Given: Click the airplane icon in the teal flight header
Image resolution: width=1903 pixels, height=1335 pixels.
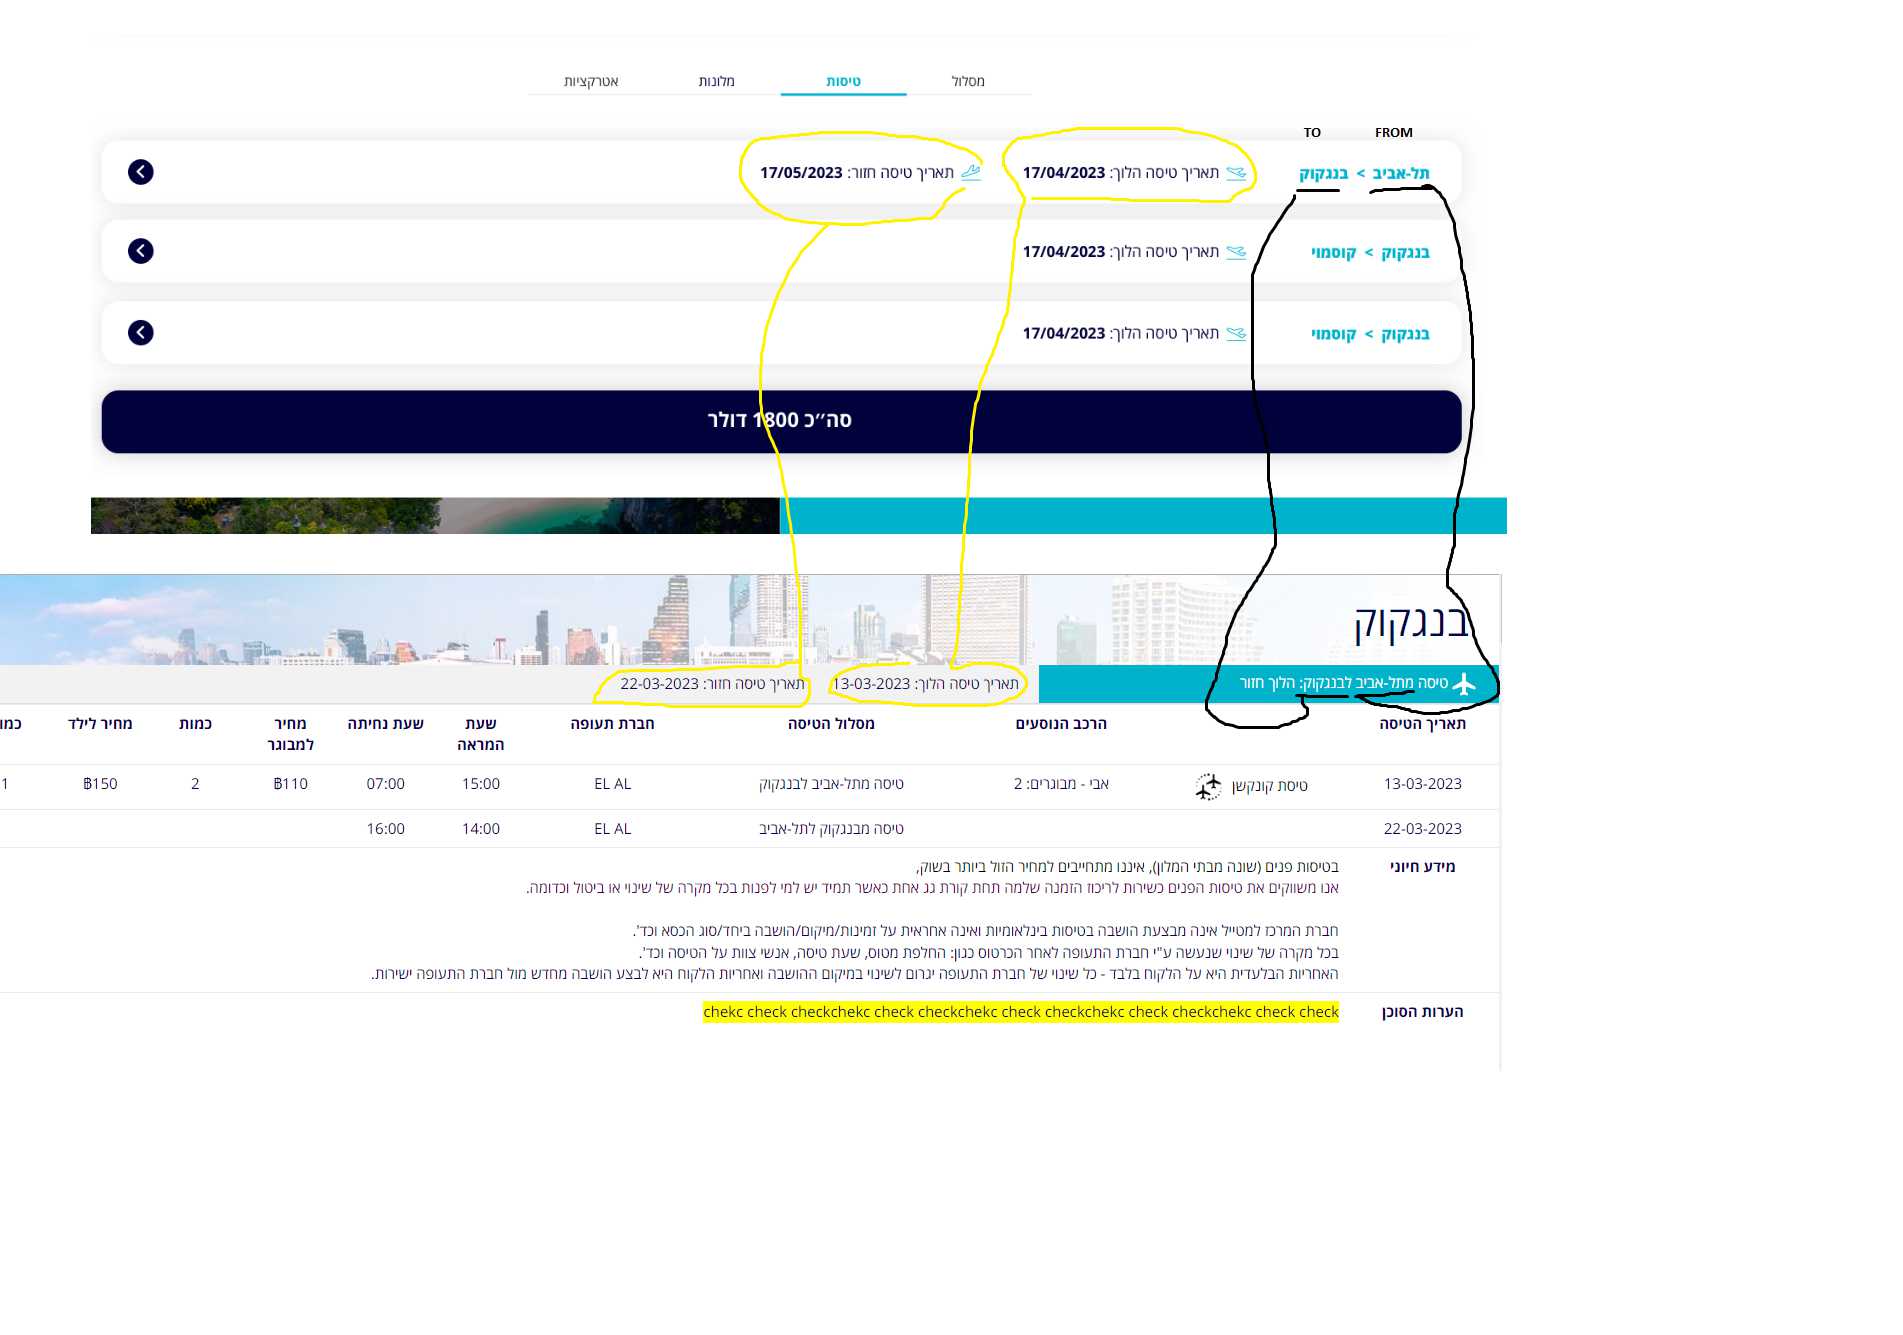Looking at the screenshot, I should pos(1464,684).
